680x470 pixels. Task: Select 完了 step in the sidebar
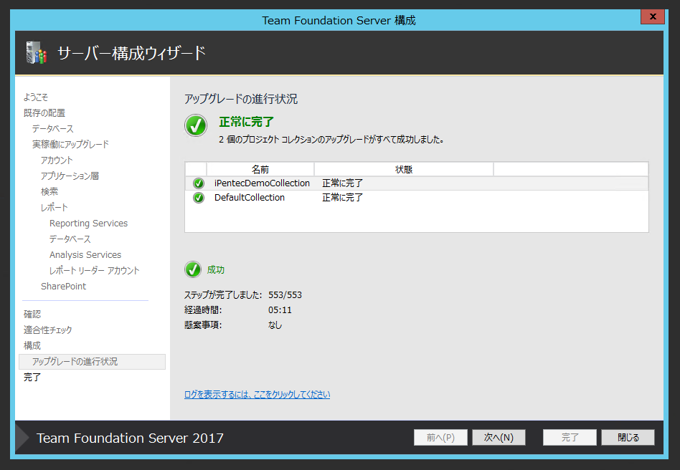pyautogui.click(x=32, y=377)
